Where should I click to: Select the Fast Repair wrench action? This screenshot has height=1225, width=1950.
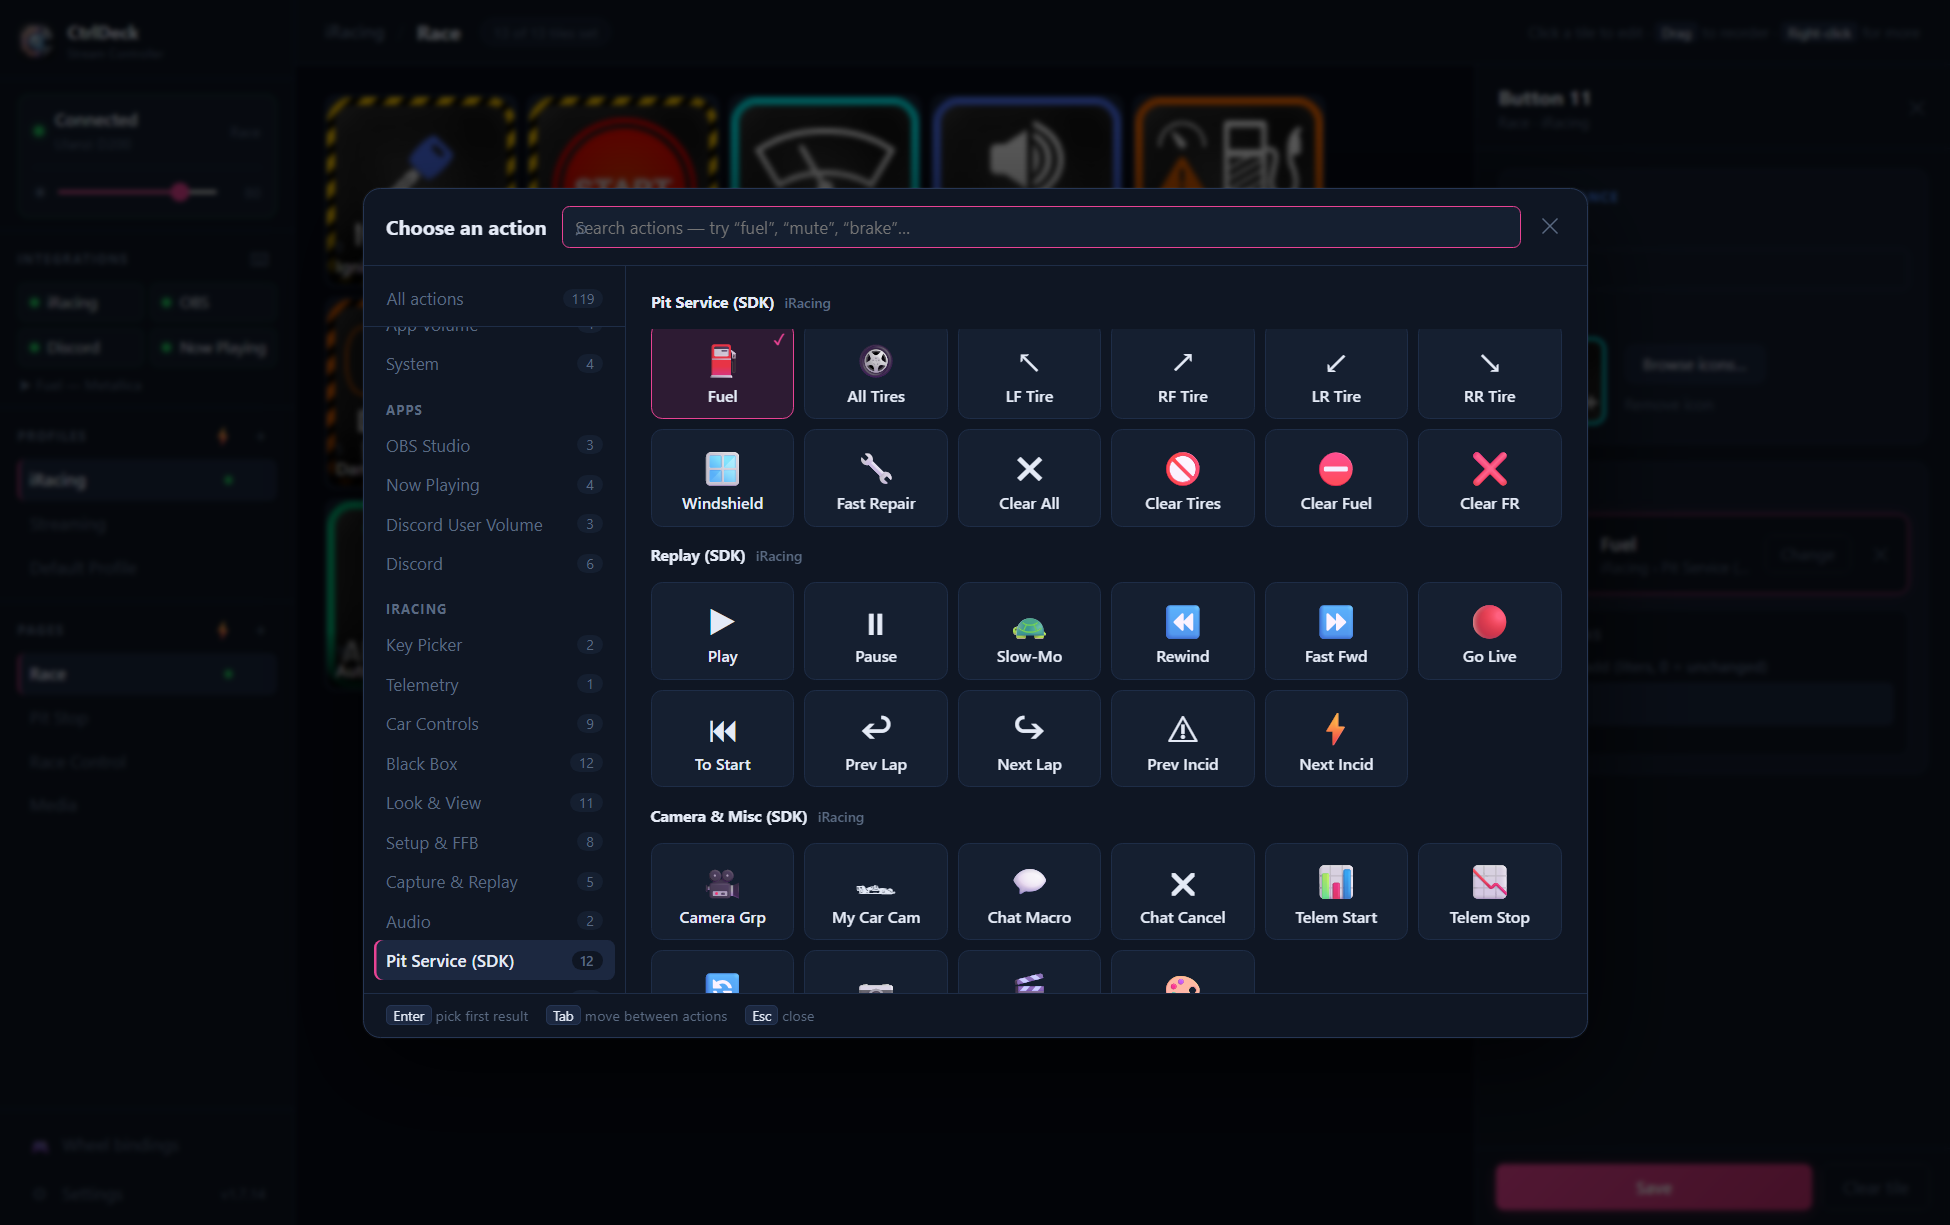(x=876, y=478)
